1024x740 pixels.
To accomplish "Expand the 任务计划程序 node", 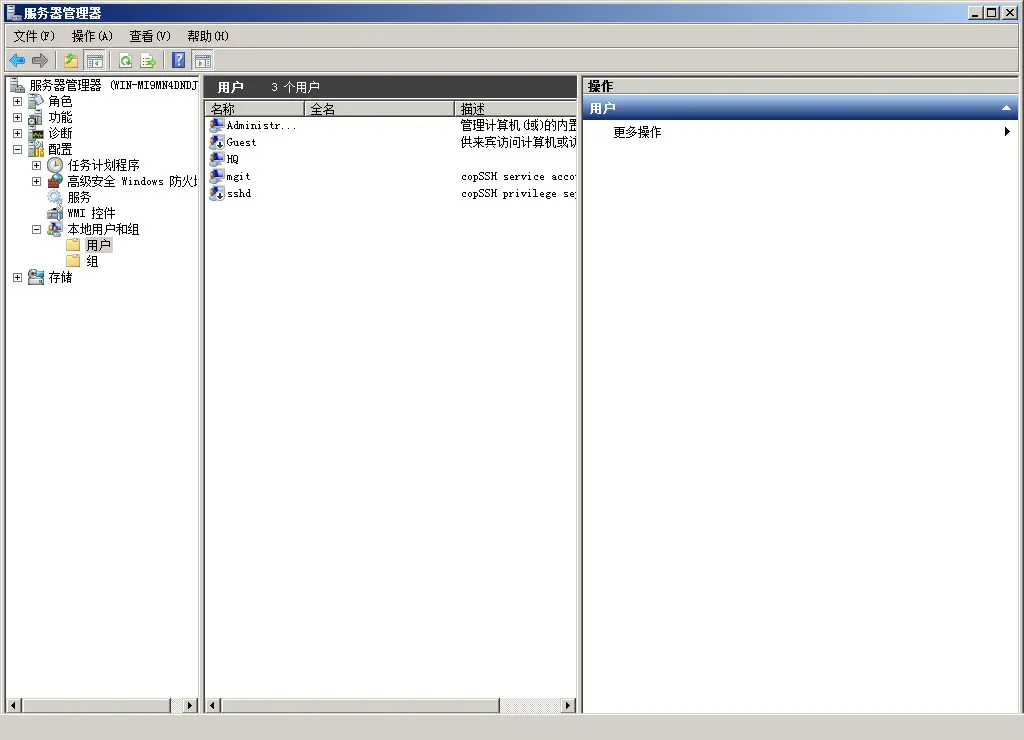I will point(37,165).
